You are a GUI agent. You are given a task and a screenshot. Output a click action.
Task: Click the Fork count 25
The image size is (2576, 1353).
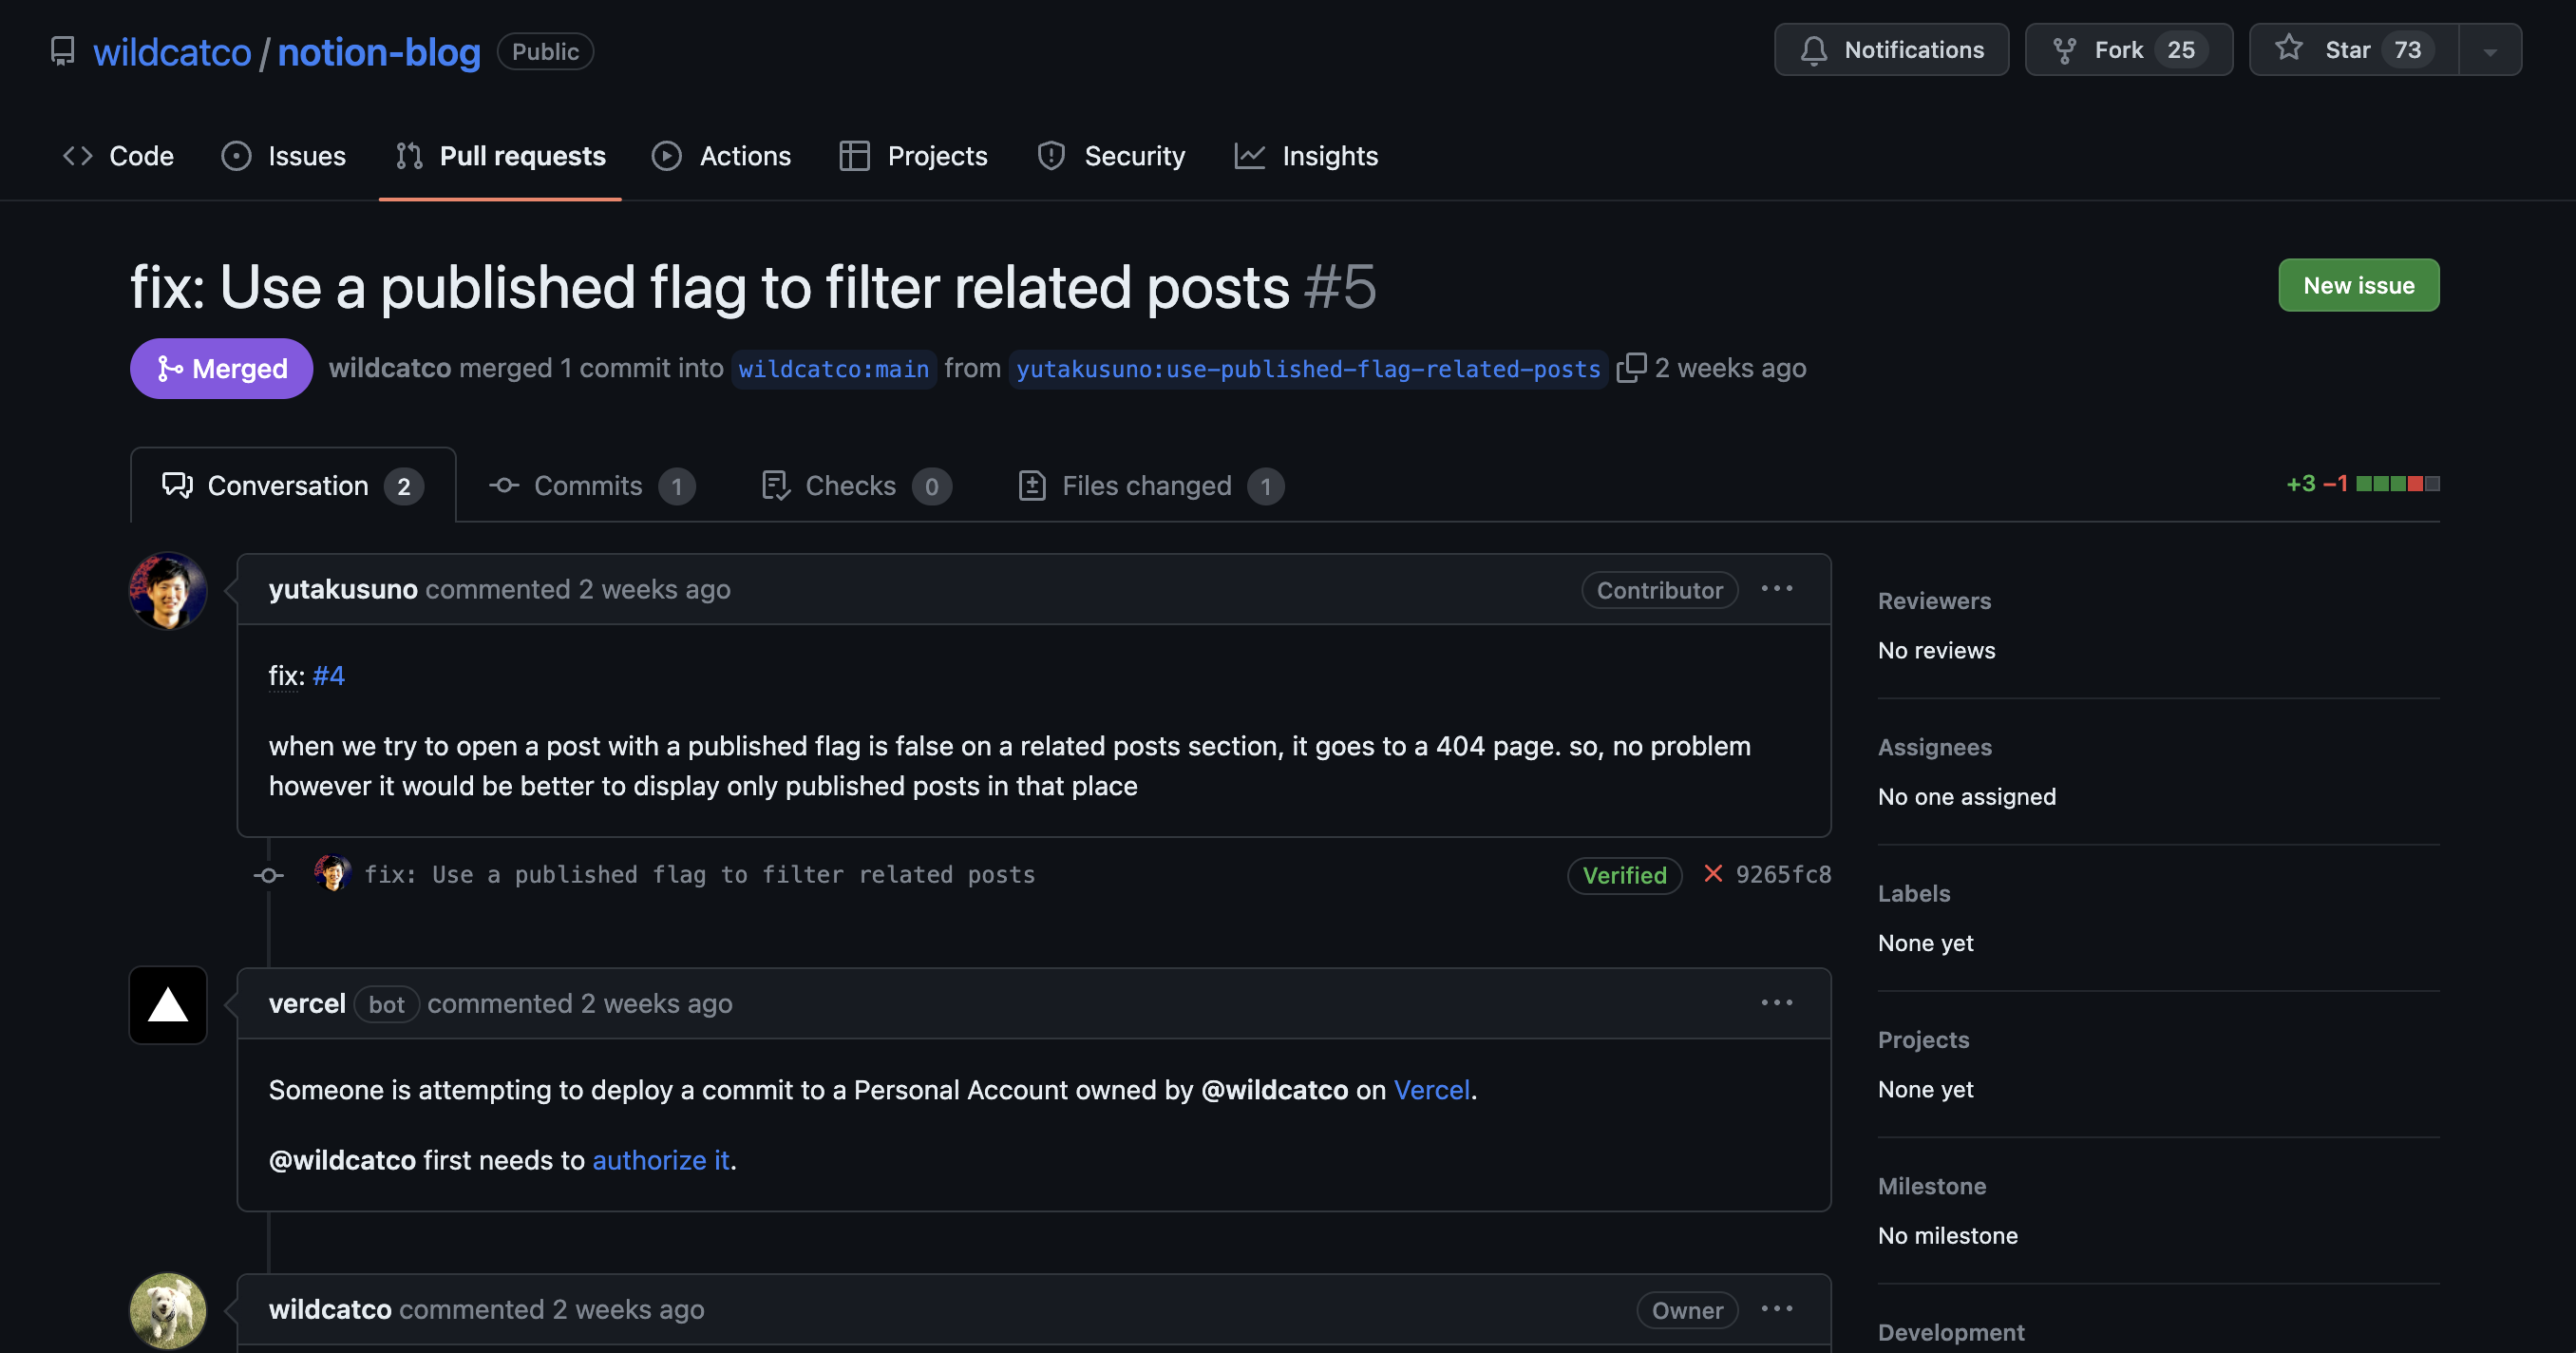(x=2181, y=50)
